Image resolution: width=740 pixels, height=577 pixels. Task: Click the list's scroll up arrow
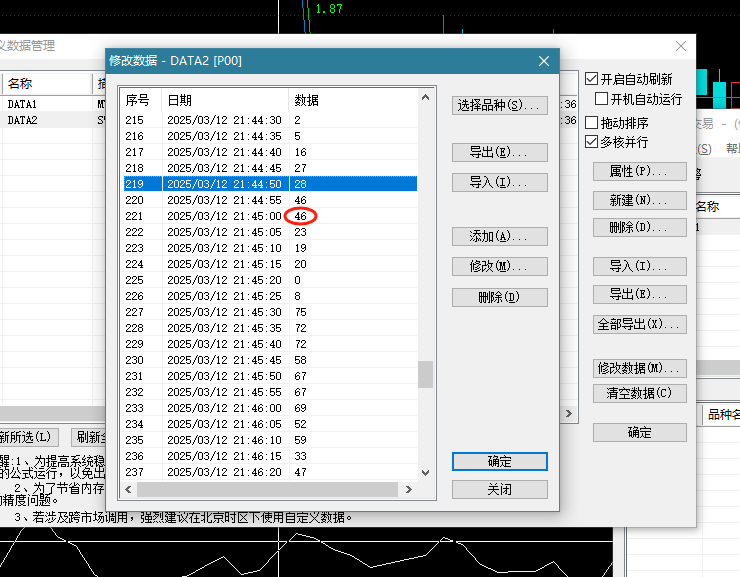pos(425,97)
